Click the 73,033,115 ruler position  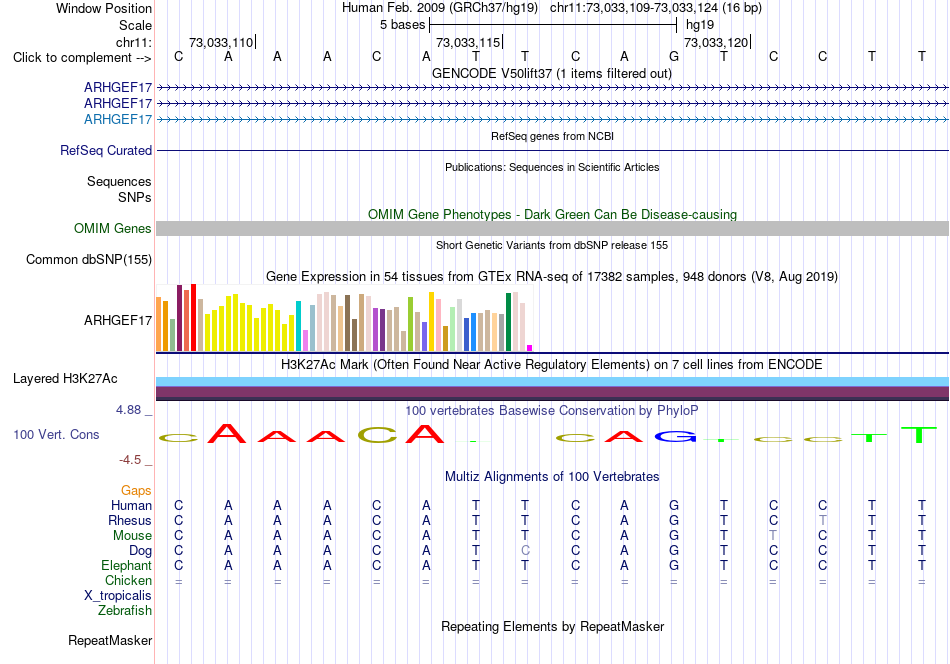tap(468, 42)
